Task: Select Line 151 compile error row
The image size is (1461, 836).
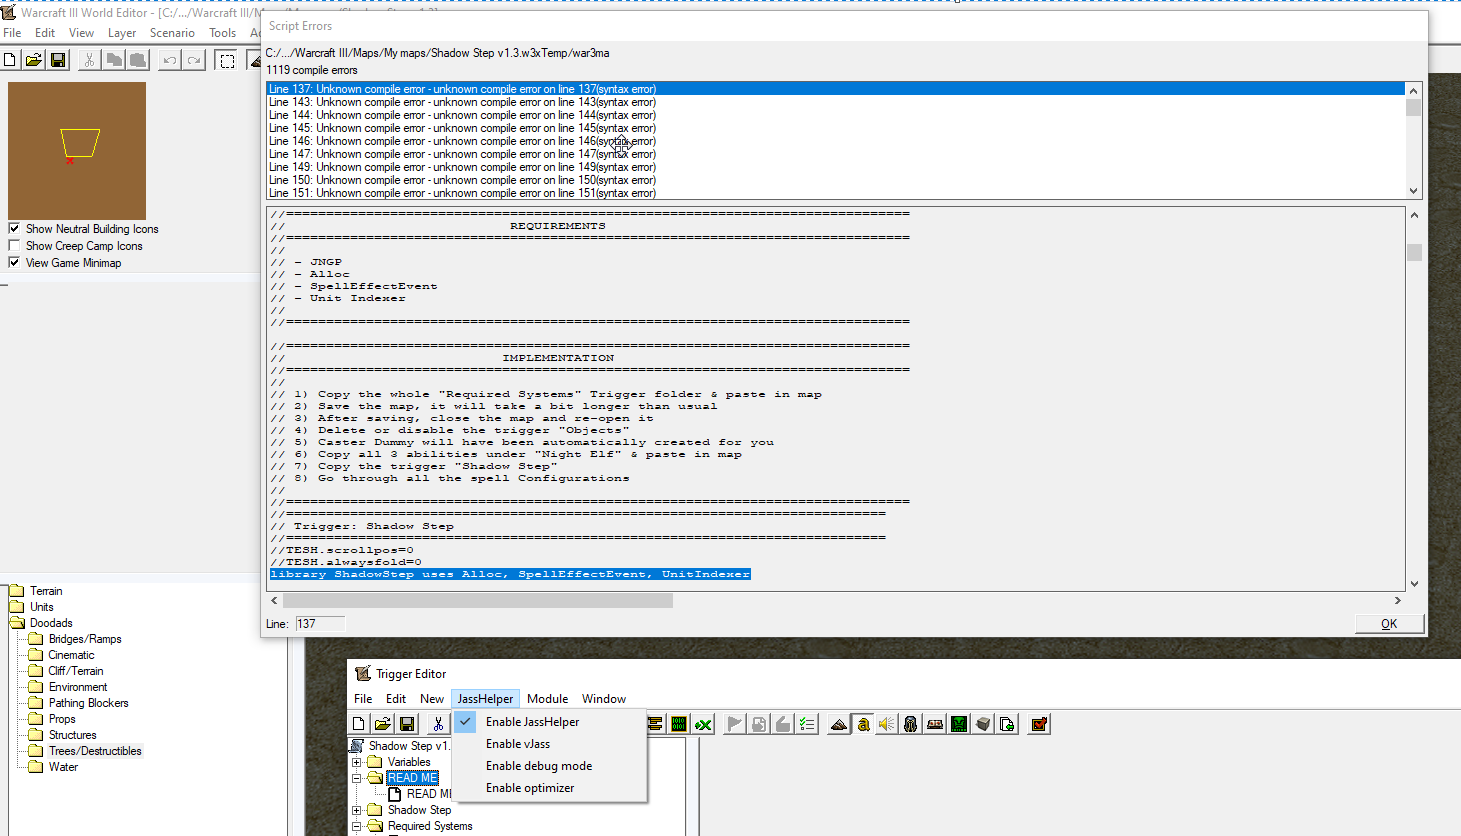Action: (x=835, y=193)
